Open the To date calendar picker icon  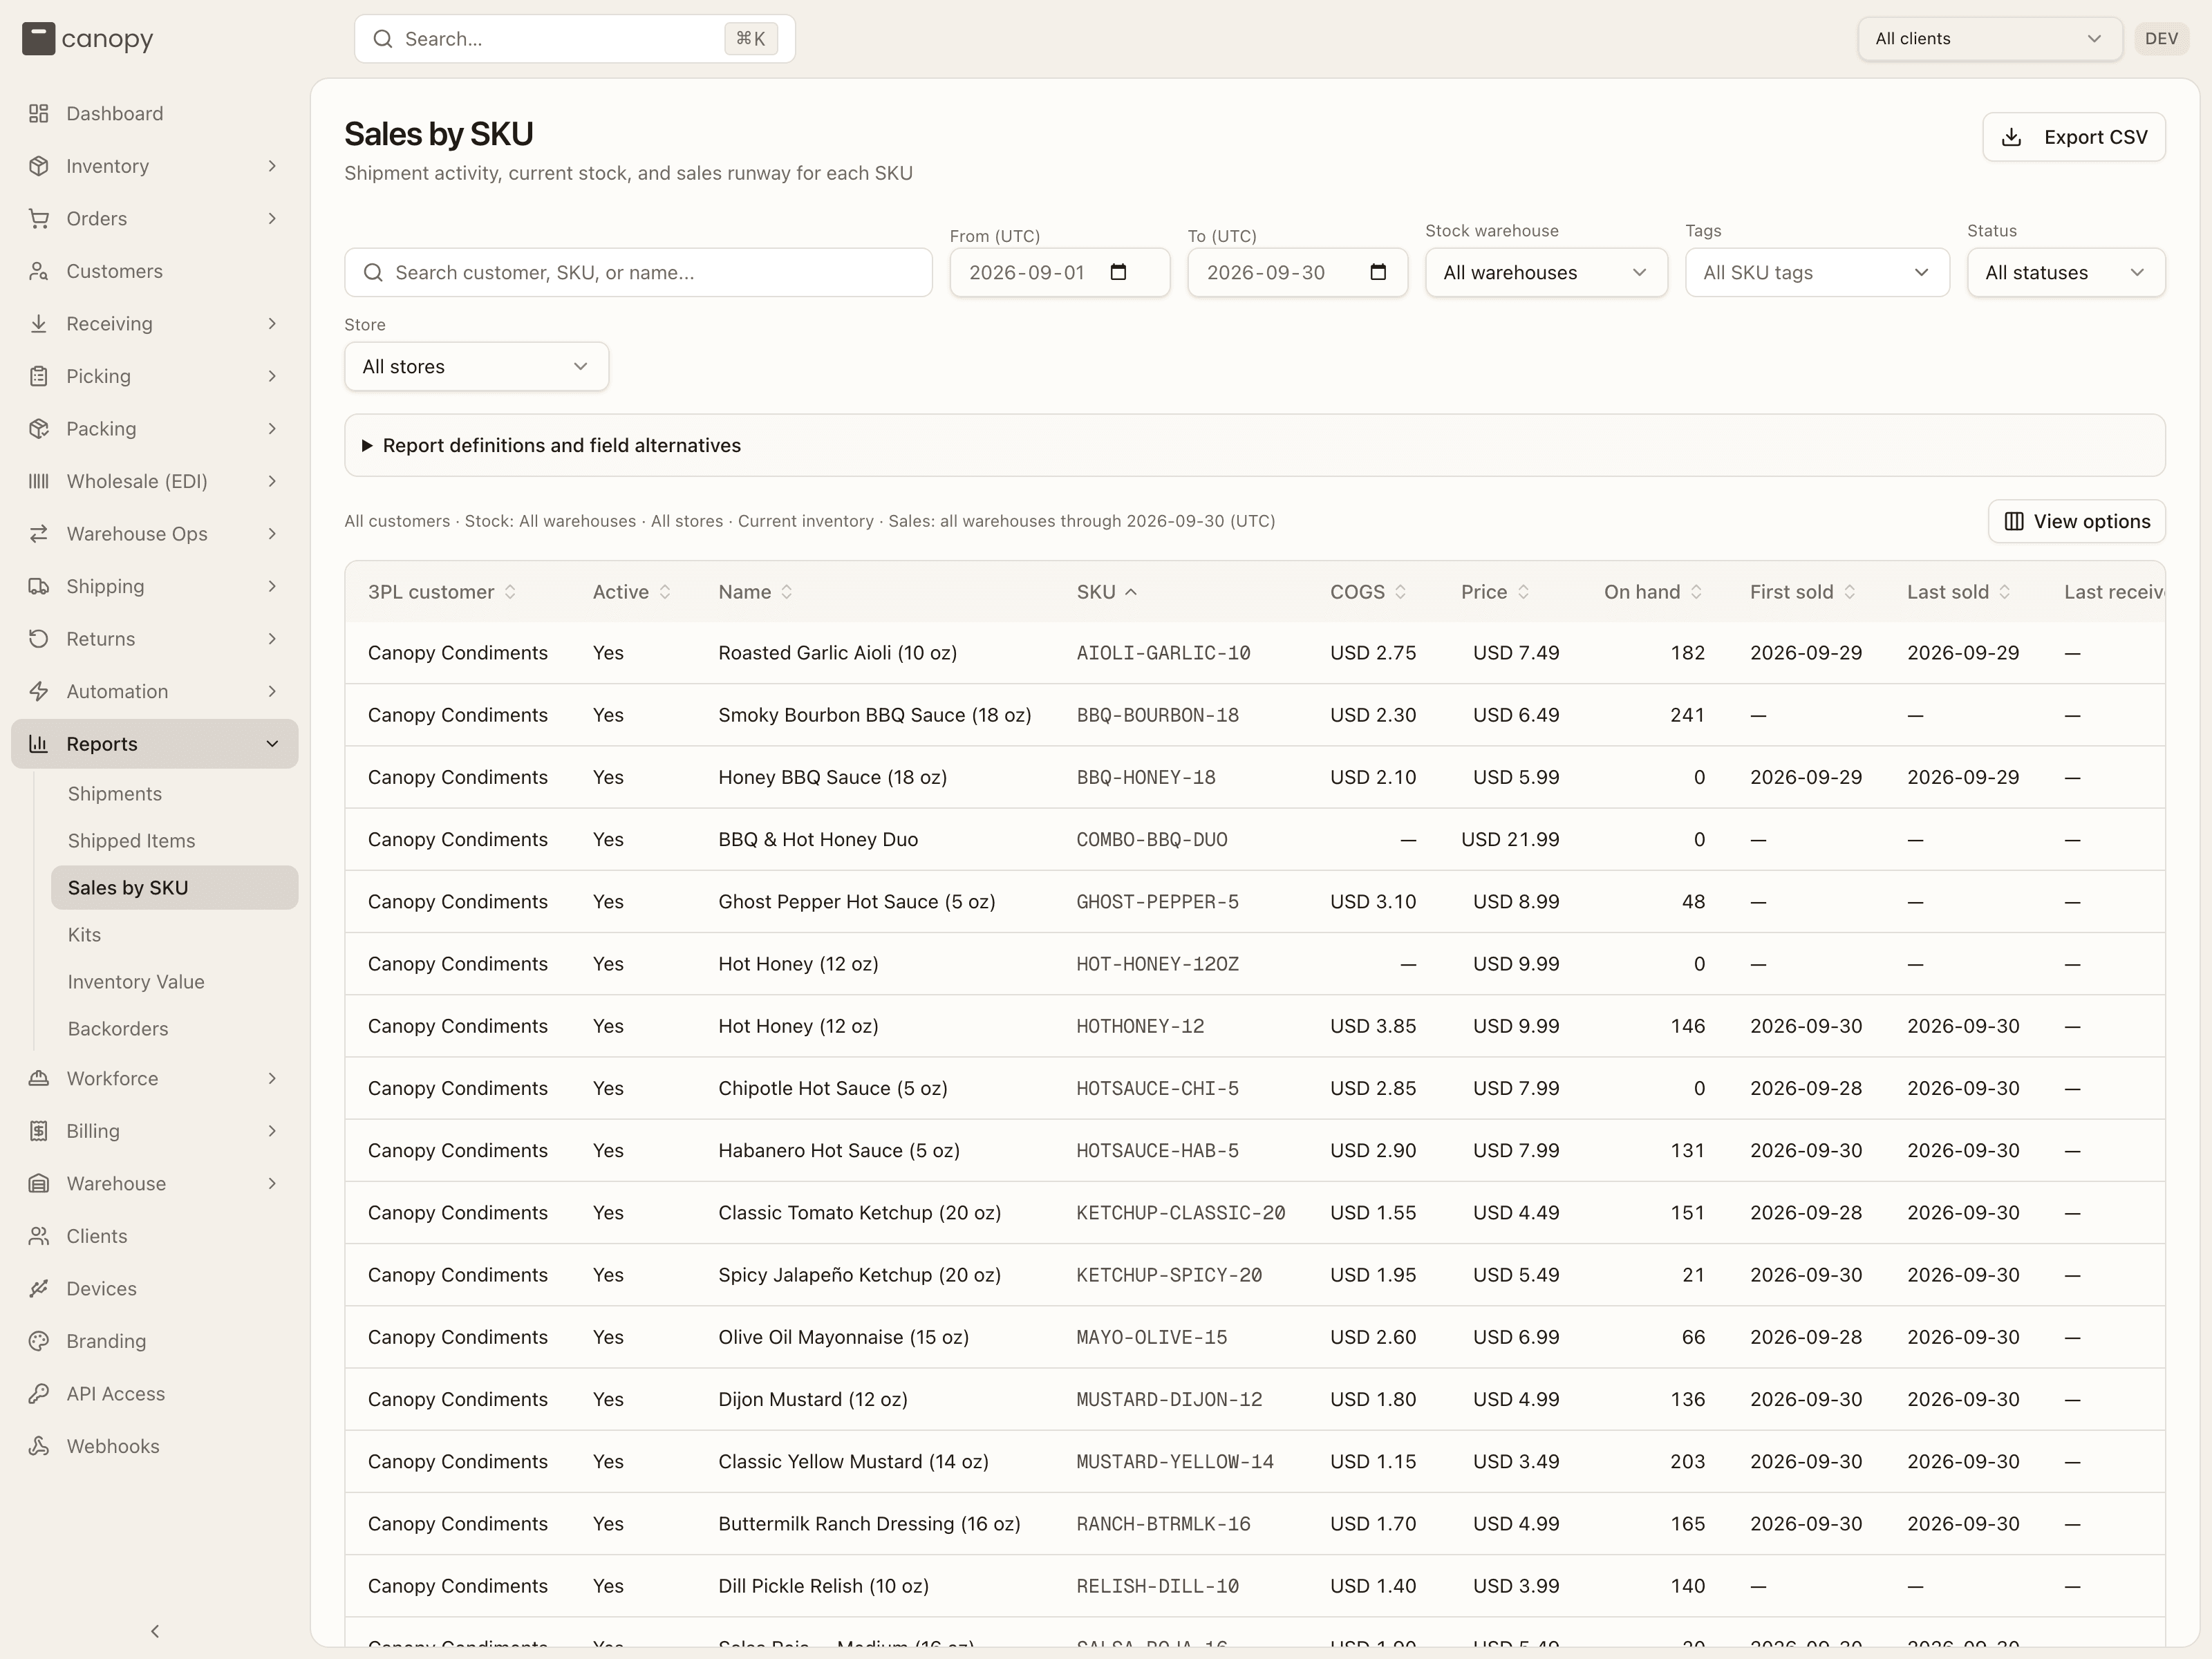coord(1378,272)
